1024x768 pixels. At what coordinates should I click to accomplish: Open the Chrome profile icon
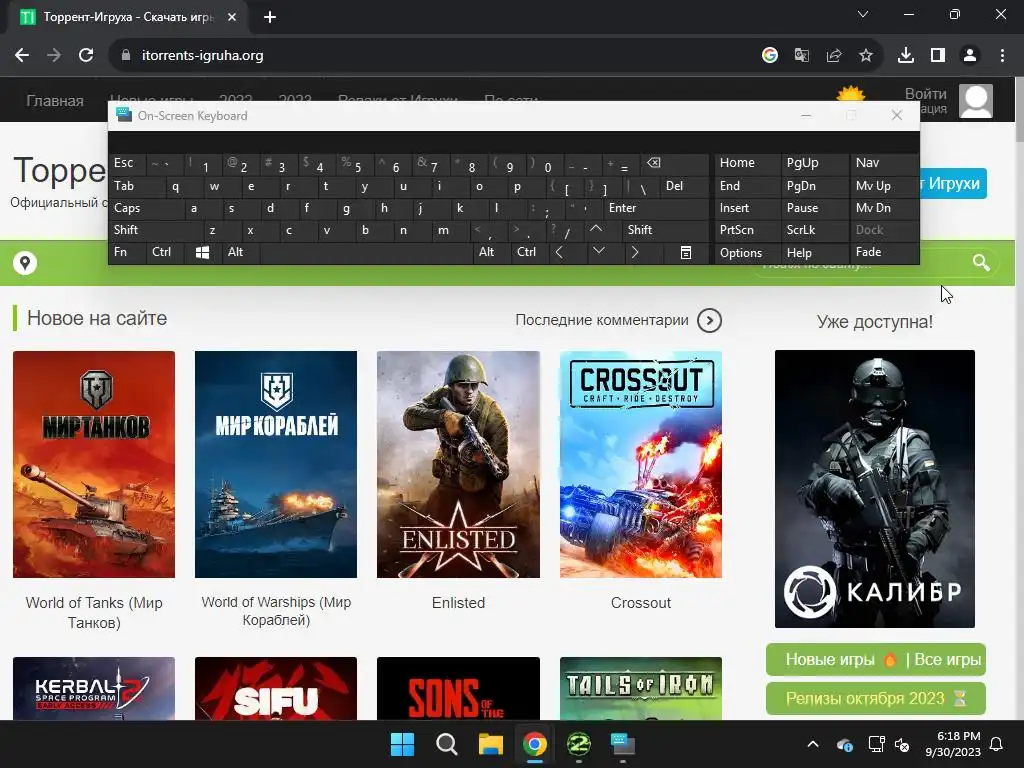coord(970,56)
